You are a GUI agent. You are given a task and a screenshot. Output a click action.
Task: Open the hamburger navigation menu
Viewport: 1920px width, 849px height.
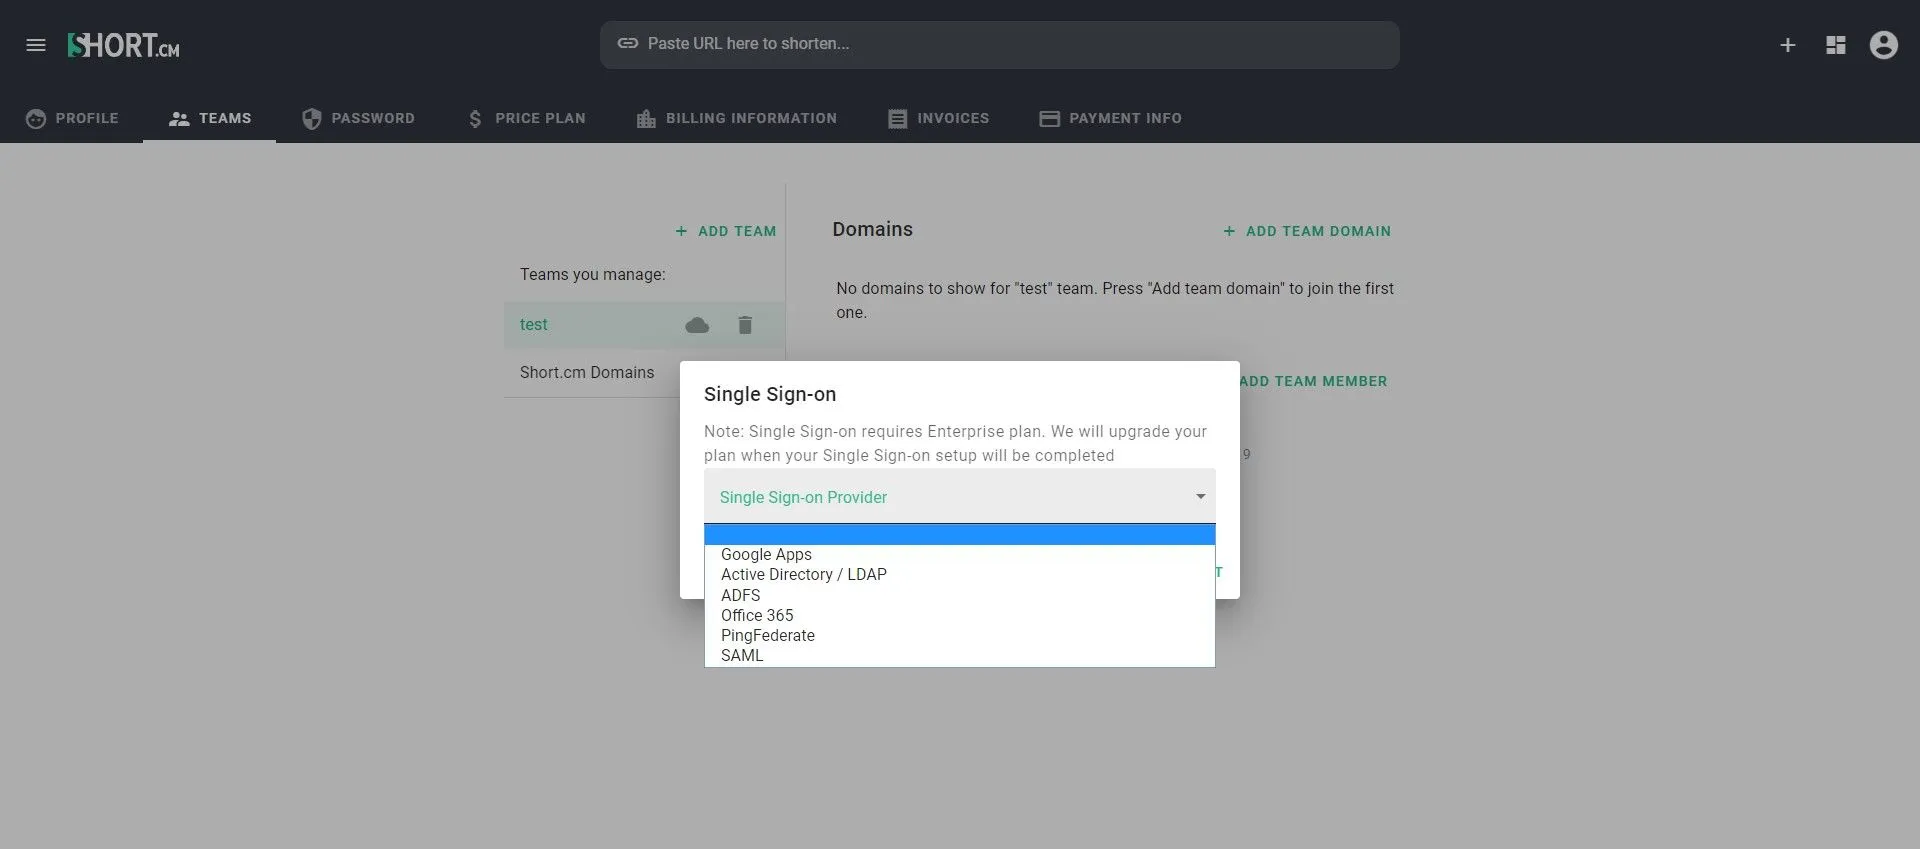point(36,45)
